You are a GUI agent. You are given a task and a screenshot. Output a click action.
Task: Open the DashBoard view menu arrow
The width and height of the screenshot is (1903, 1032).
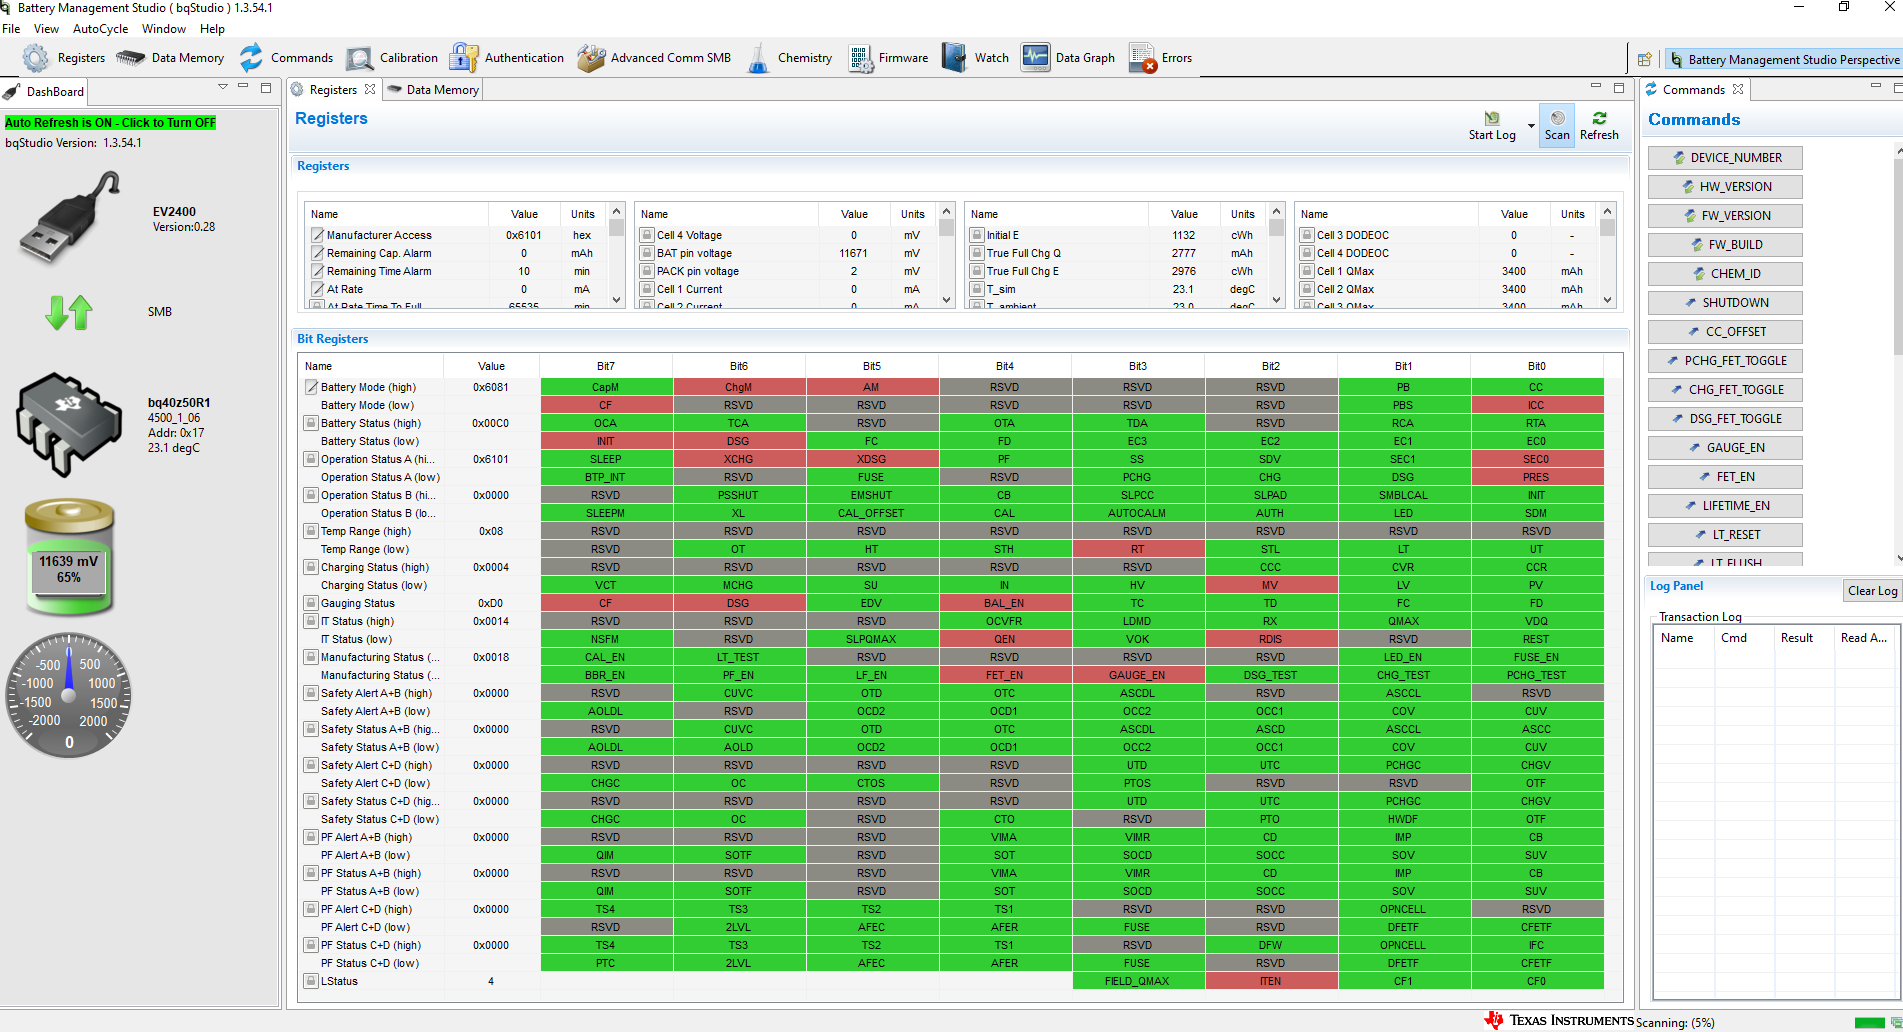(222, 87)
